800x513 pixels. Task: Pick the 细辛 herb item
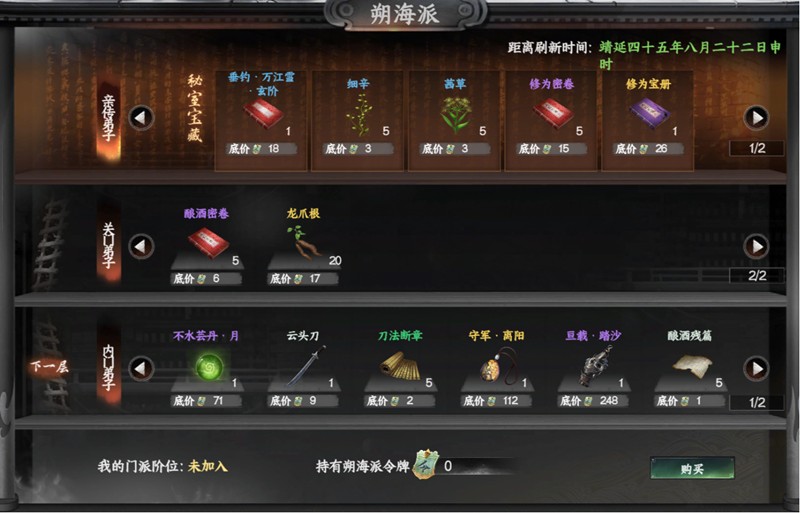(359, 114)
